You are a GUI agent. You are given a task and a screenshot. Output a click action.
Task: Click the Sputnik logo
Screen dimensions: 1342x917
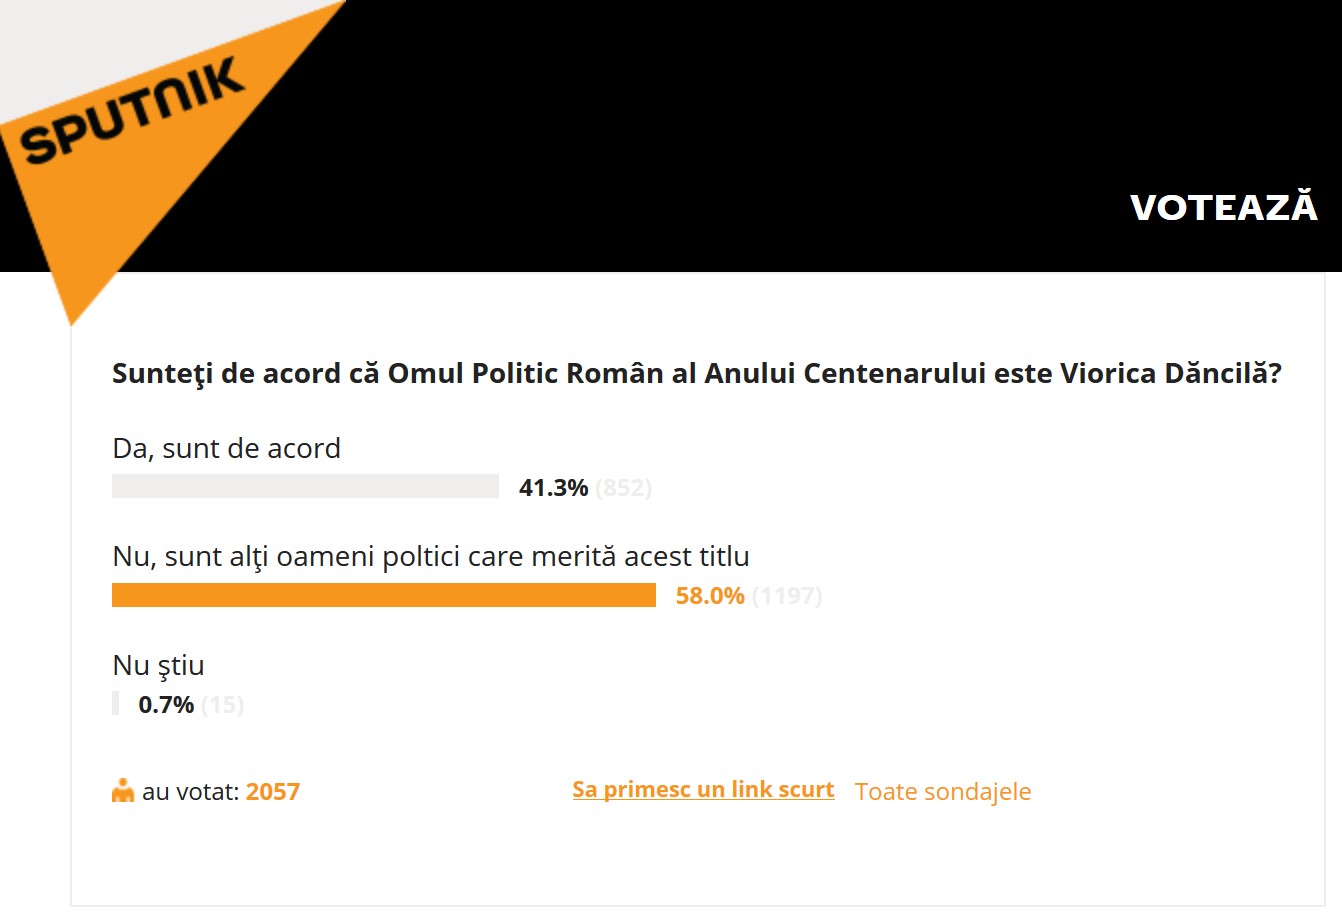[x=131, y=111]
